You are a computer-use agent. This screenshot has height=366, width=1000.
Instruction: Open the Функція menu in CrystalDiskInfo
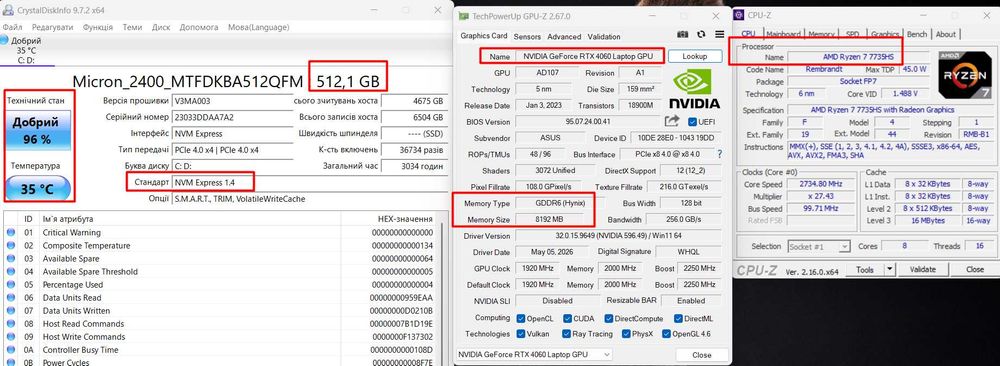coord(98,27)
